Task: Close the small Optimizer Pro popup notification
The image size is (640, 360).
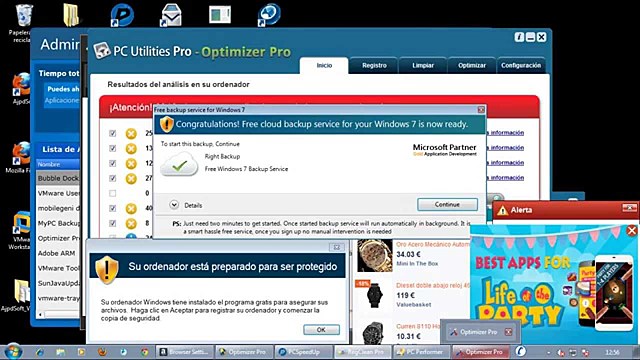Action: pyautogui.click(x=508, y=332)
